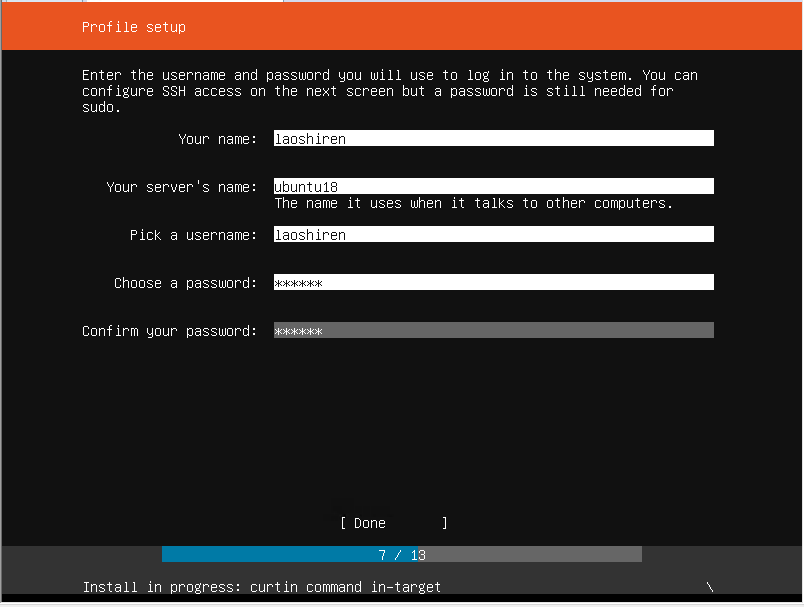Click the 'Your server's name:' label
The height and width of the screenshot is (607, 804).
coord(181,187)
